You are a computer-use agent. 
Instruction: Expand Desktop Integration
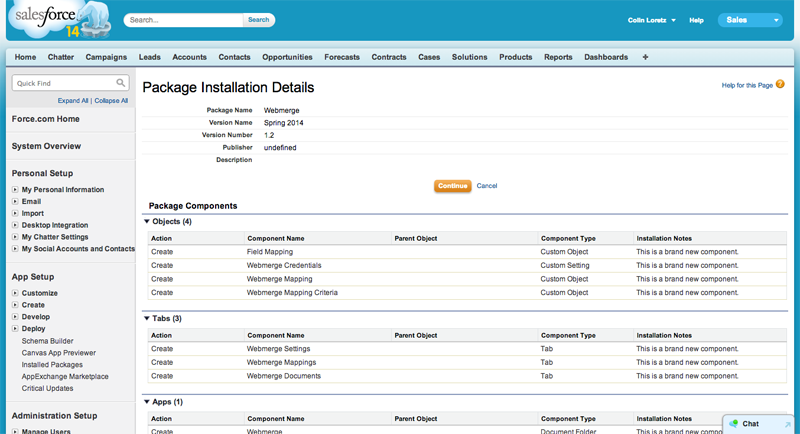click(x=15, y=225)
